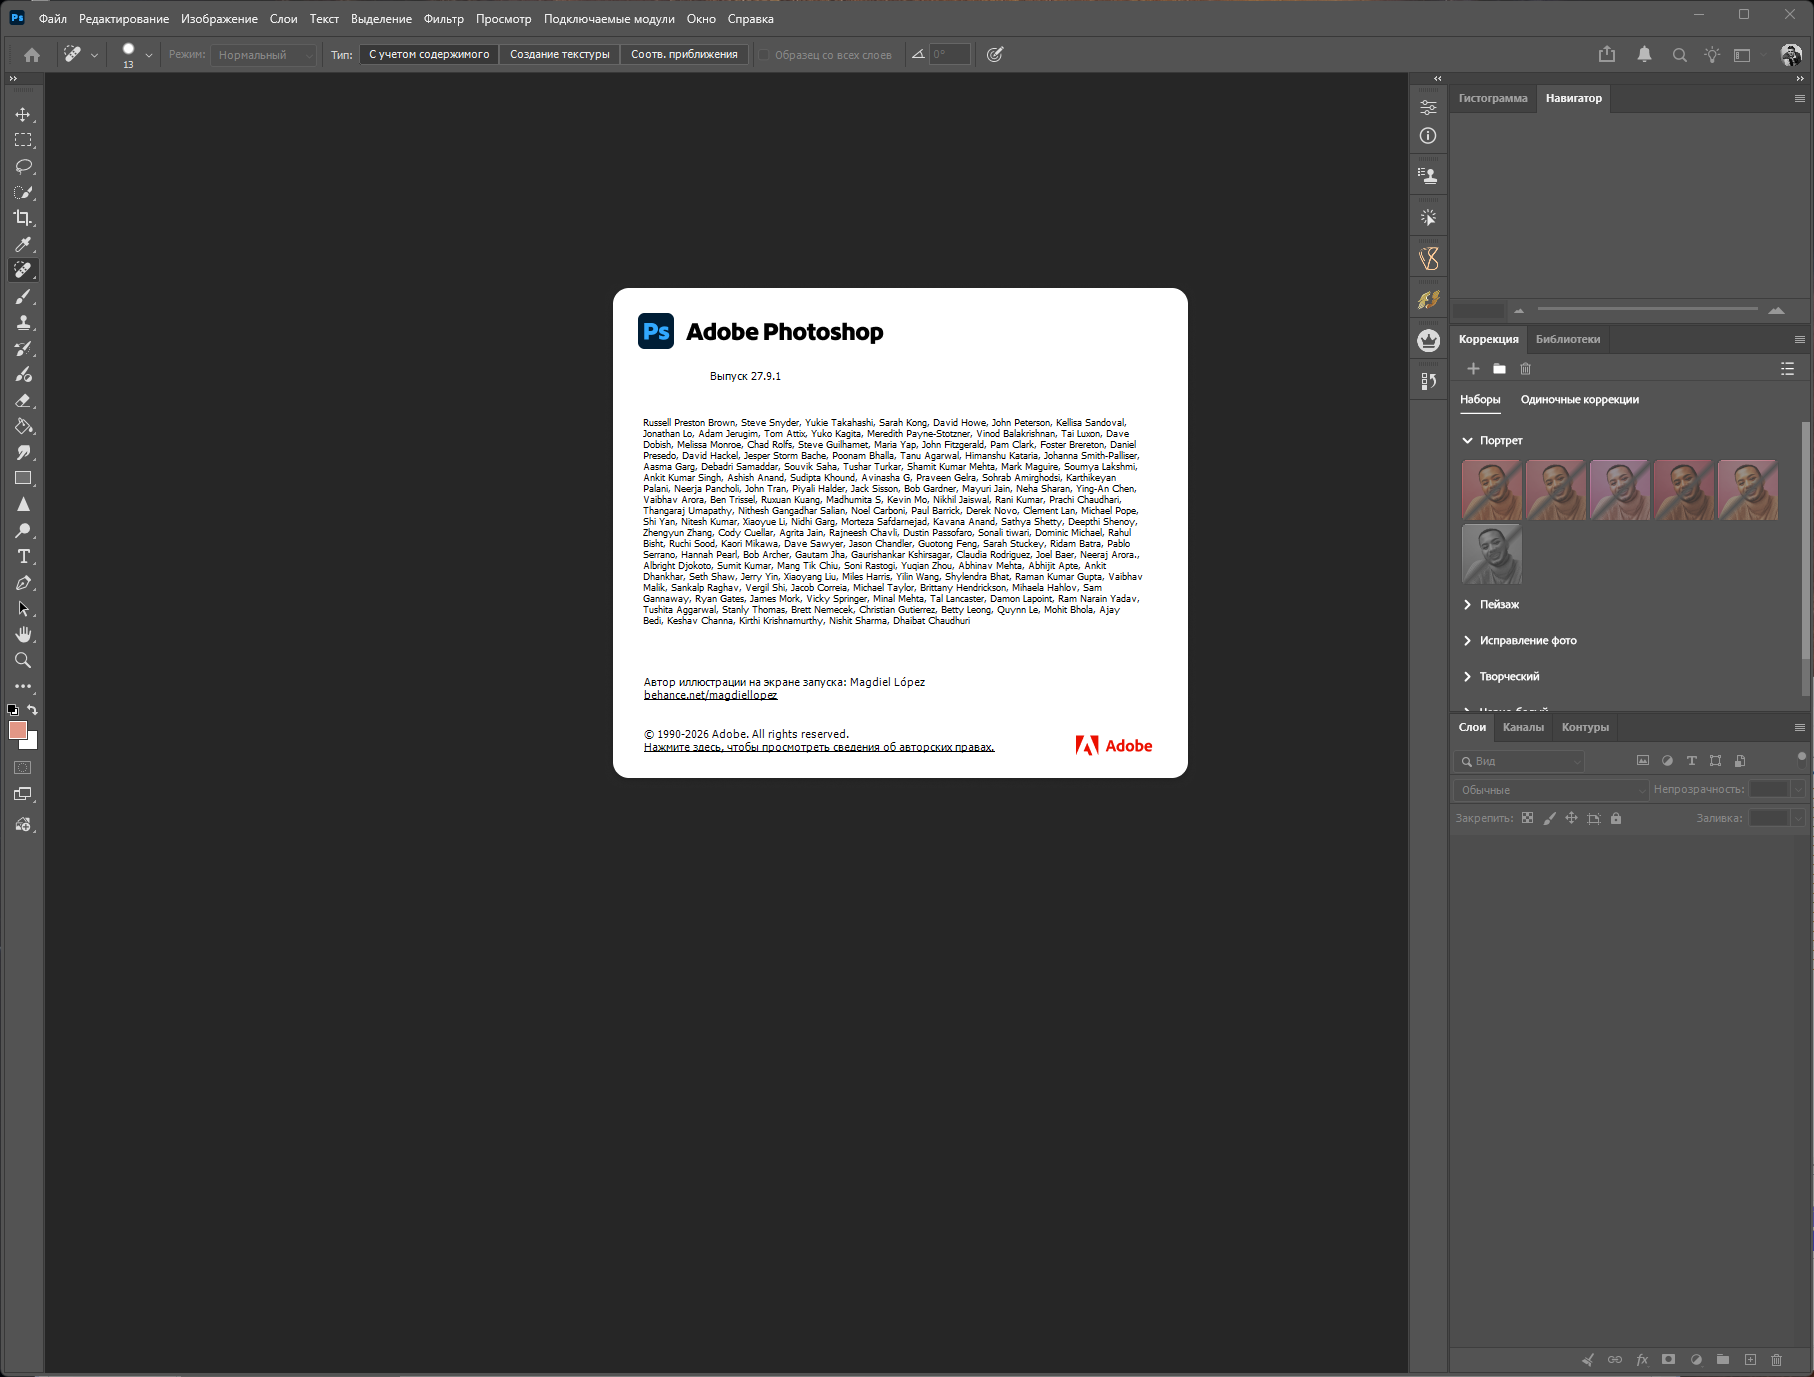
Task: Toggle the pixel layer filter
Action: click(x=1643, y=761)
